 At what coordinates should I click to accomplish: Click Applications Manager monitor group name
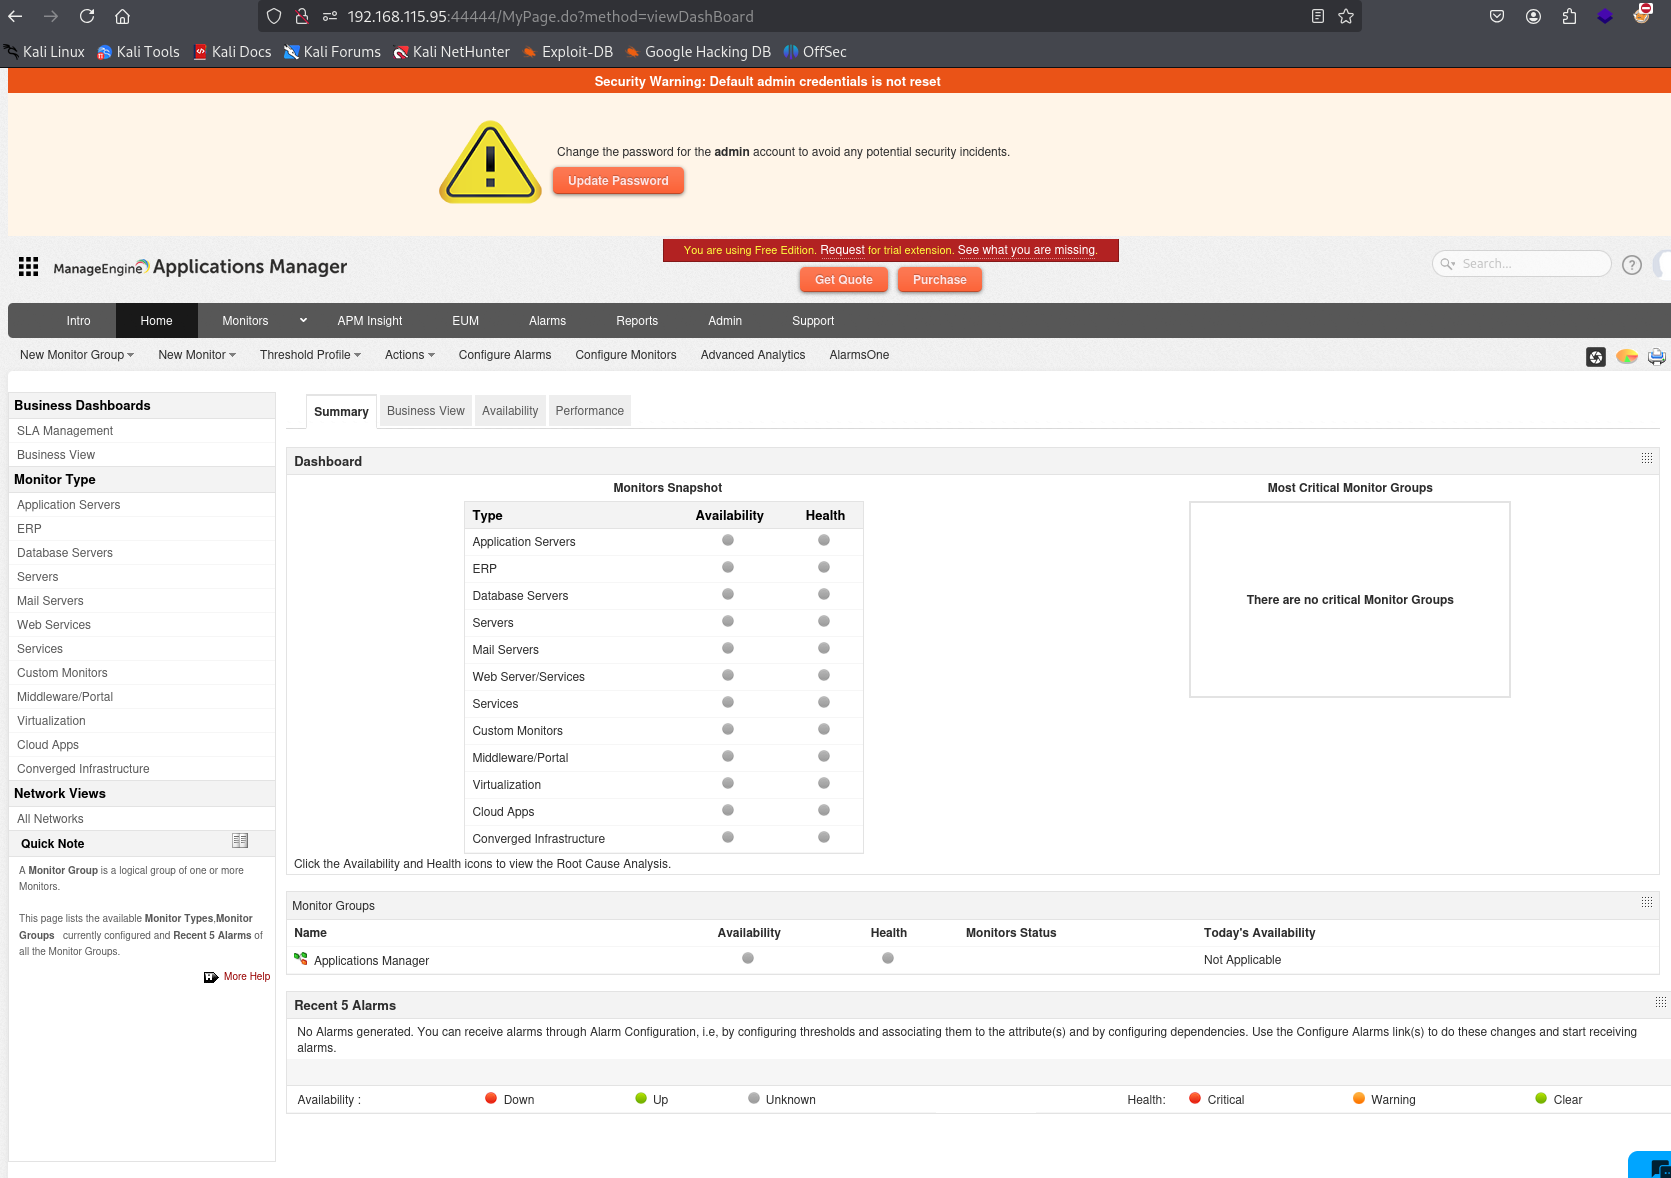[x=371, y=961]
